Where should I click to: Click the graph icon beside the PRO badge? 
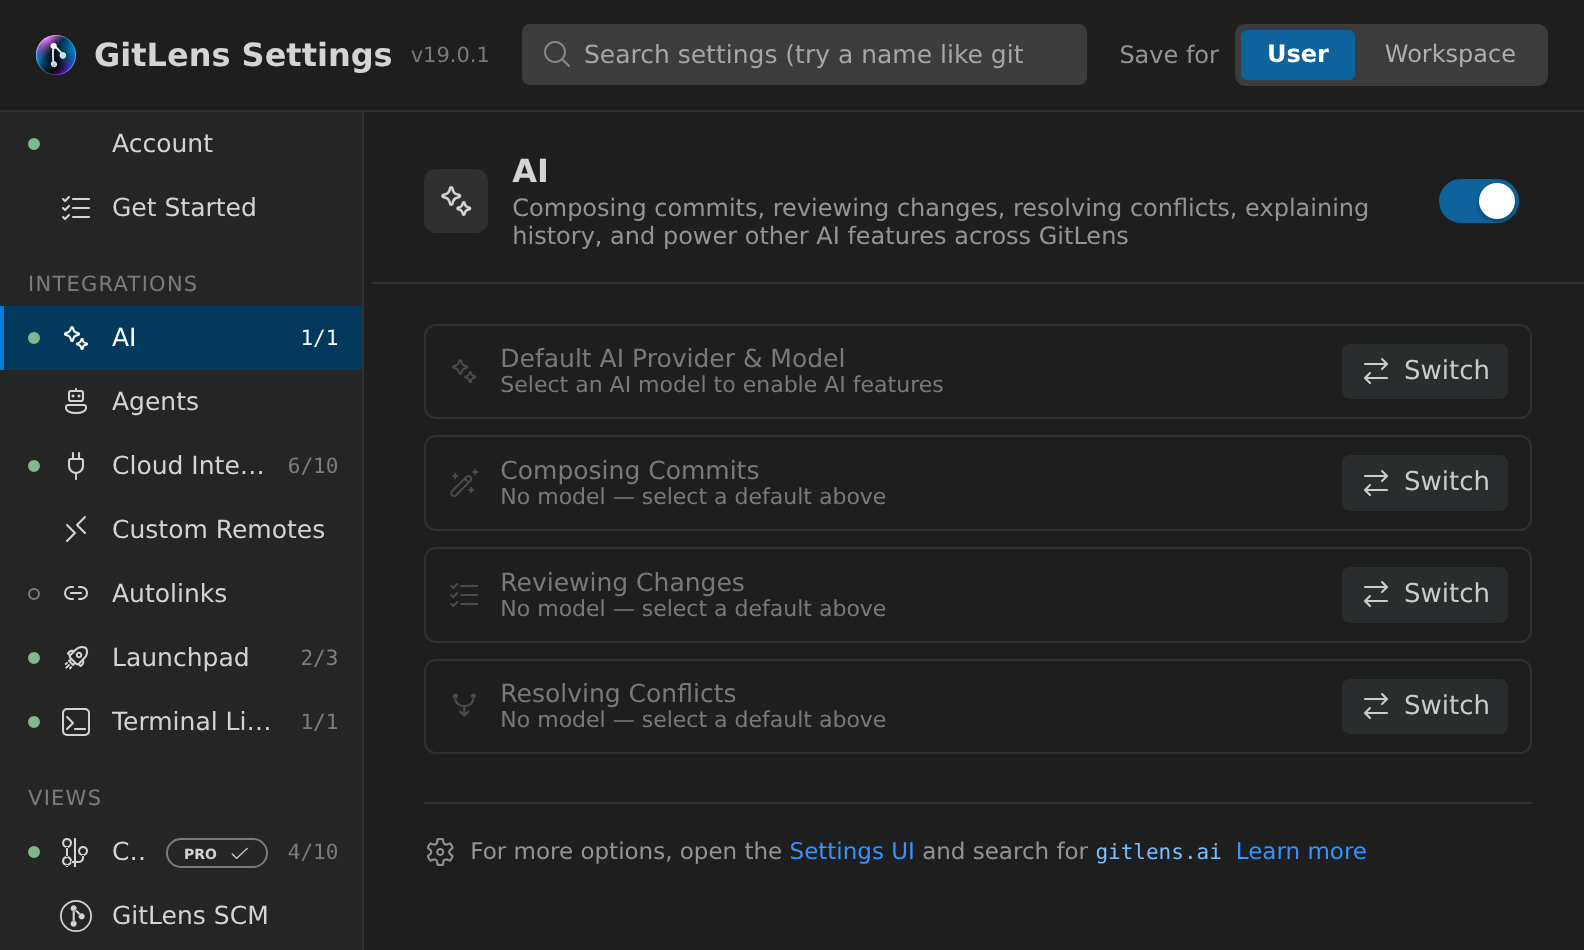coord(75,852)
